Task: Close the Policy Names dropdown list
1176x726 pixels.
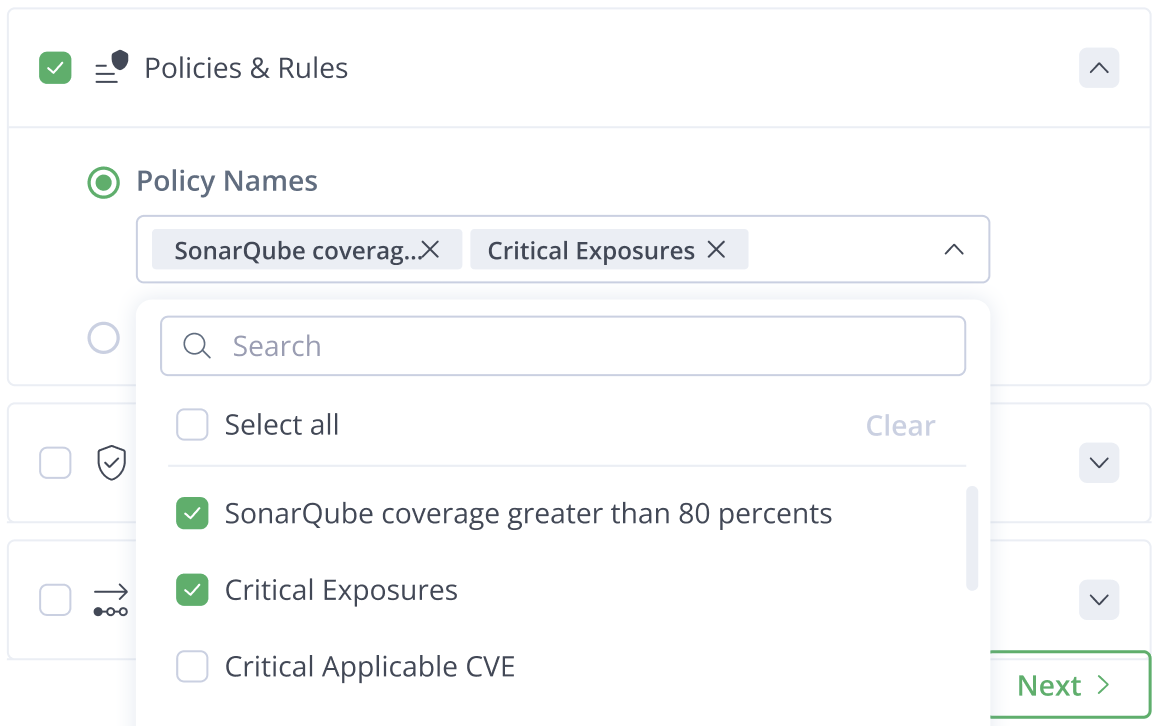Action: [953, 250]
